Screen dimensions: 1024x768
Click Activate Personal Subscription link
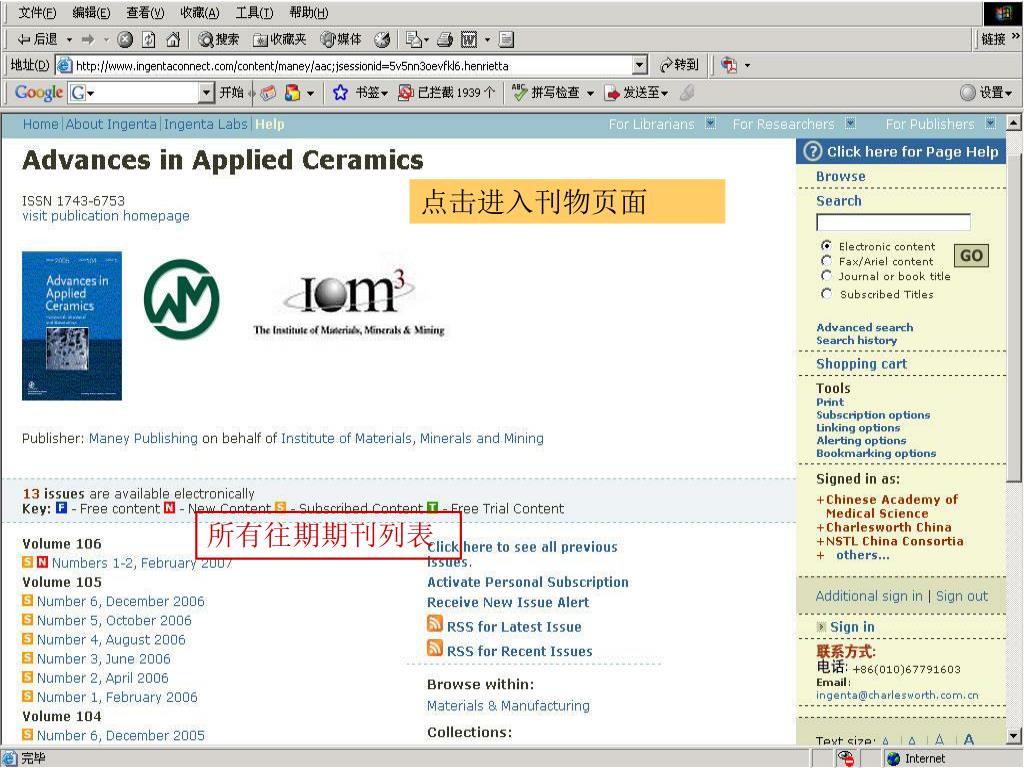click(x=528, y=582)
